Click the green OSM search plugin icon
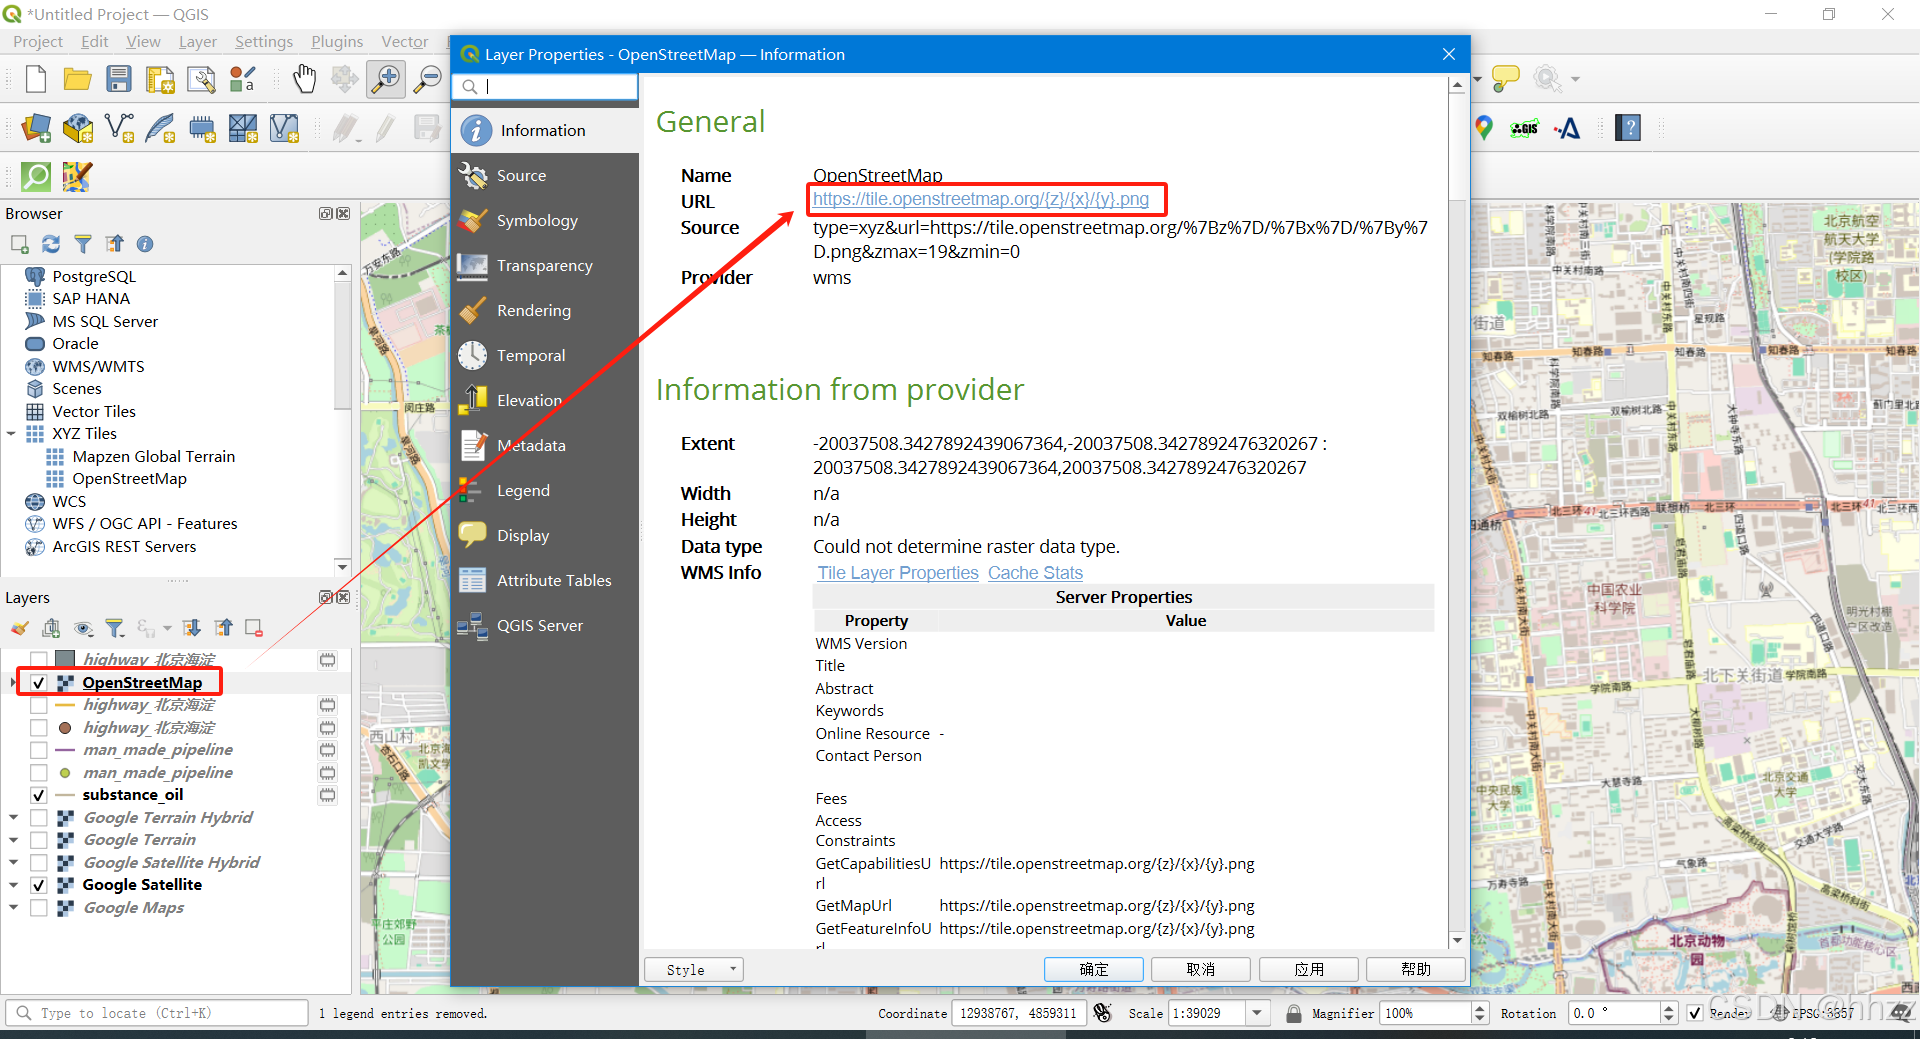Image resolution: width=1920 pixels, height=1039 pixels. pyautogui.click(x=36, y=177)
